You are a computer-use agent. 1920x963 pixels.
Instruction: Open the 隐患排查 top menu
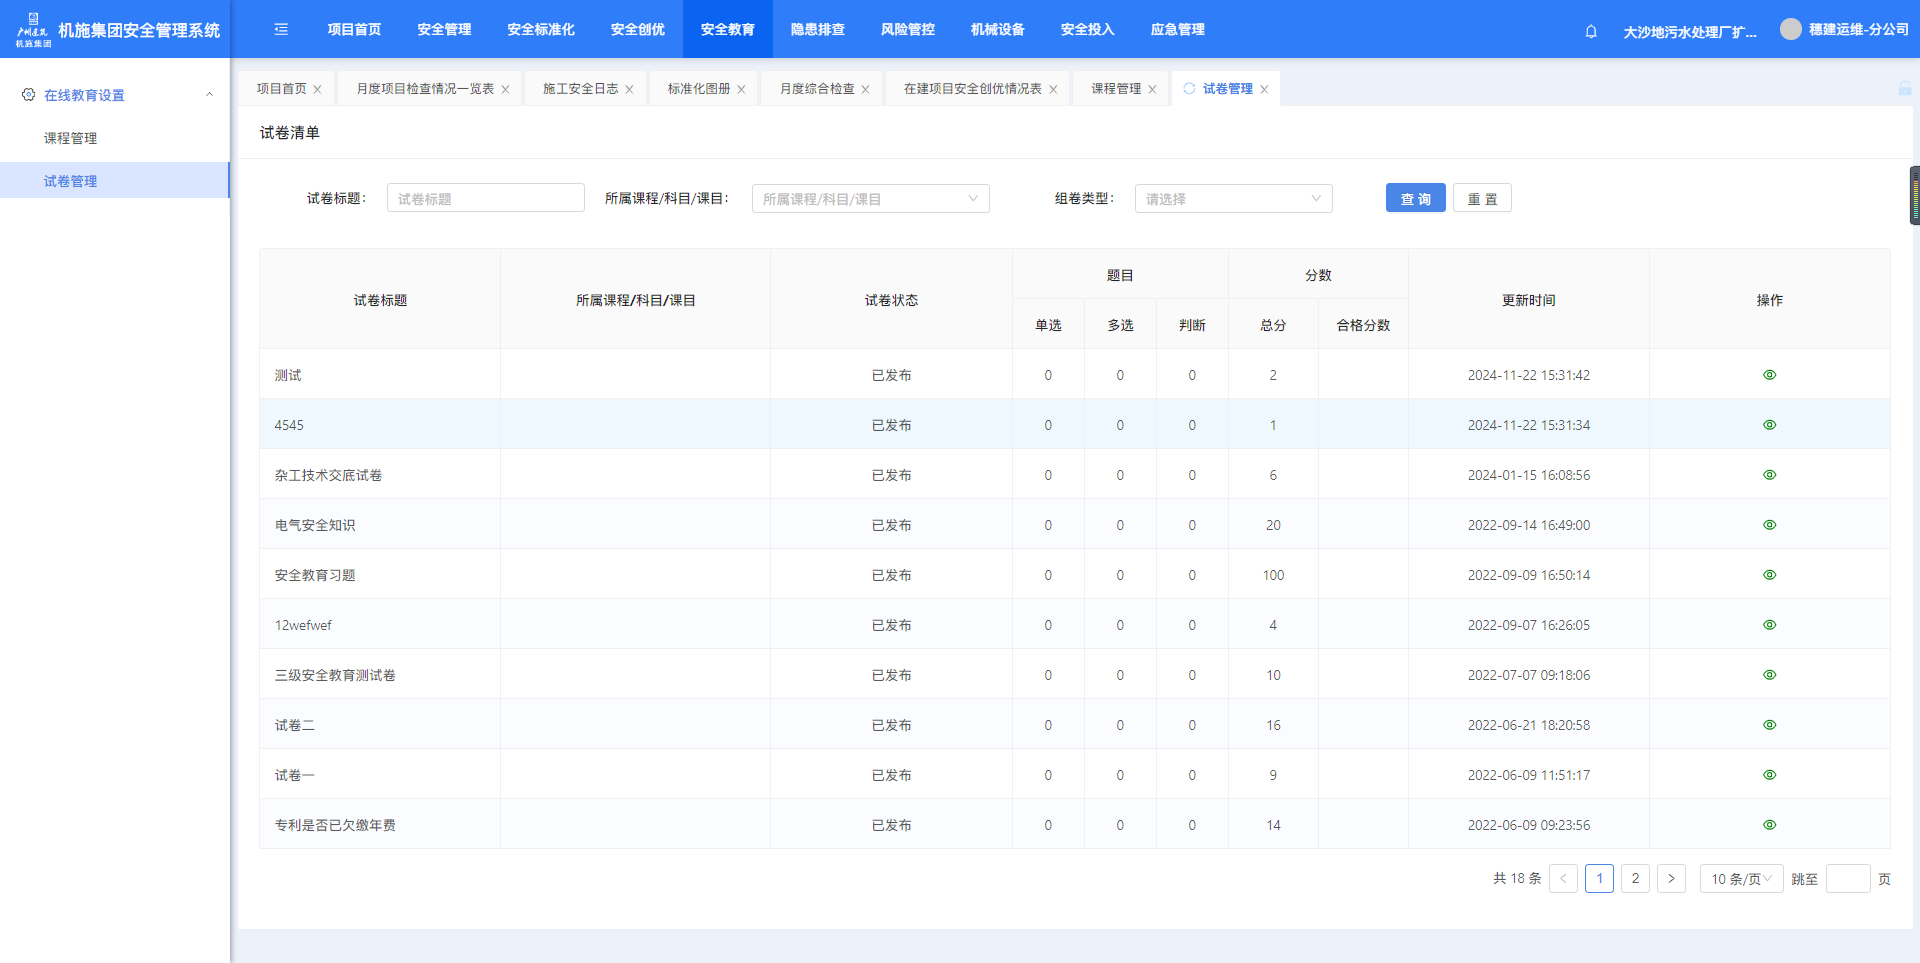(x=817, y=29)
